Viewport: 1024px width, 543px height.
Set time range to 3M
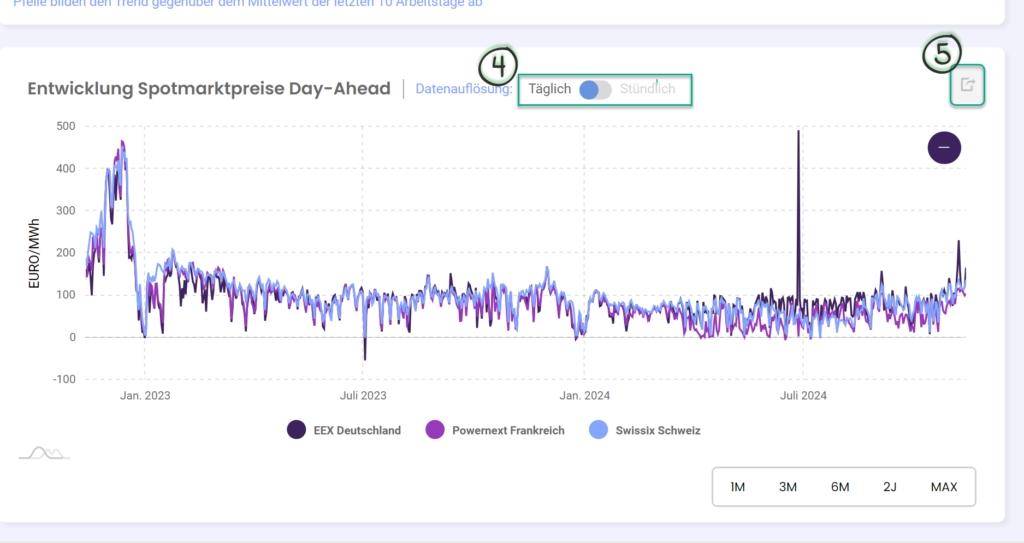pyautogui.click(x=788, y=487)
